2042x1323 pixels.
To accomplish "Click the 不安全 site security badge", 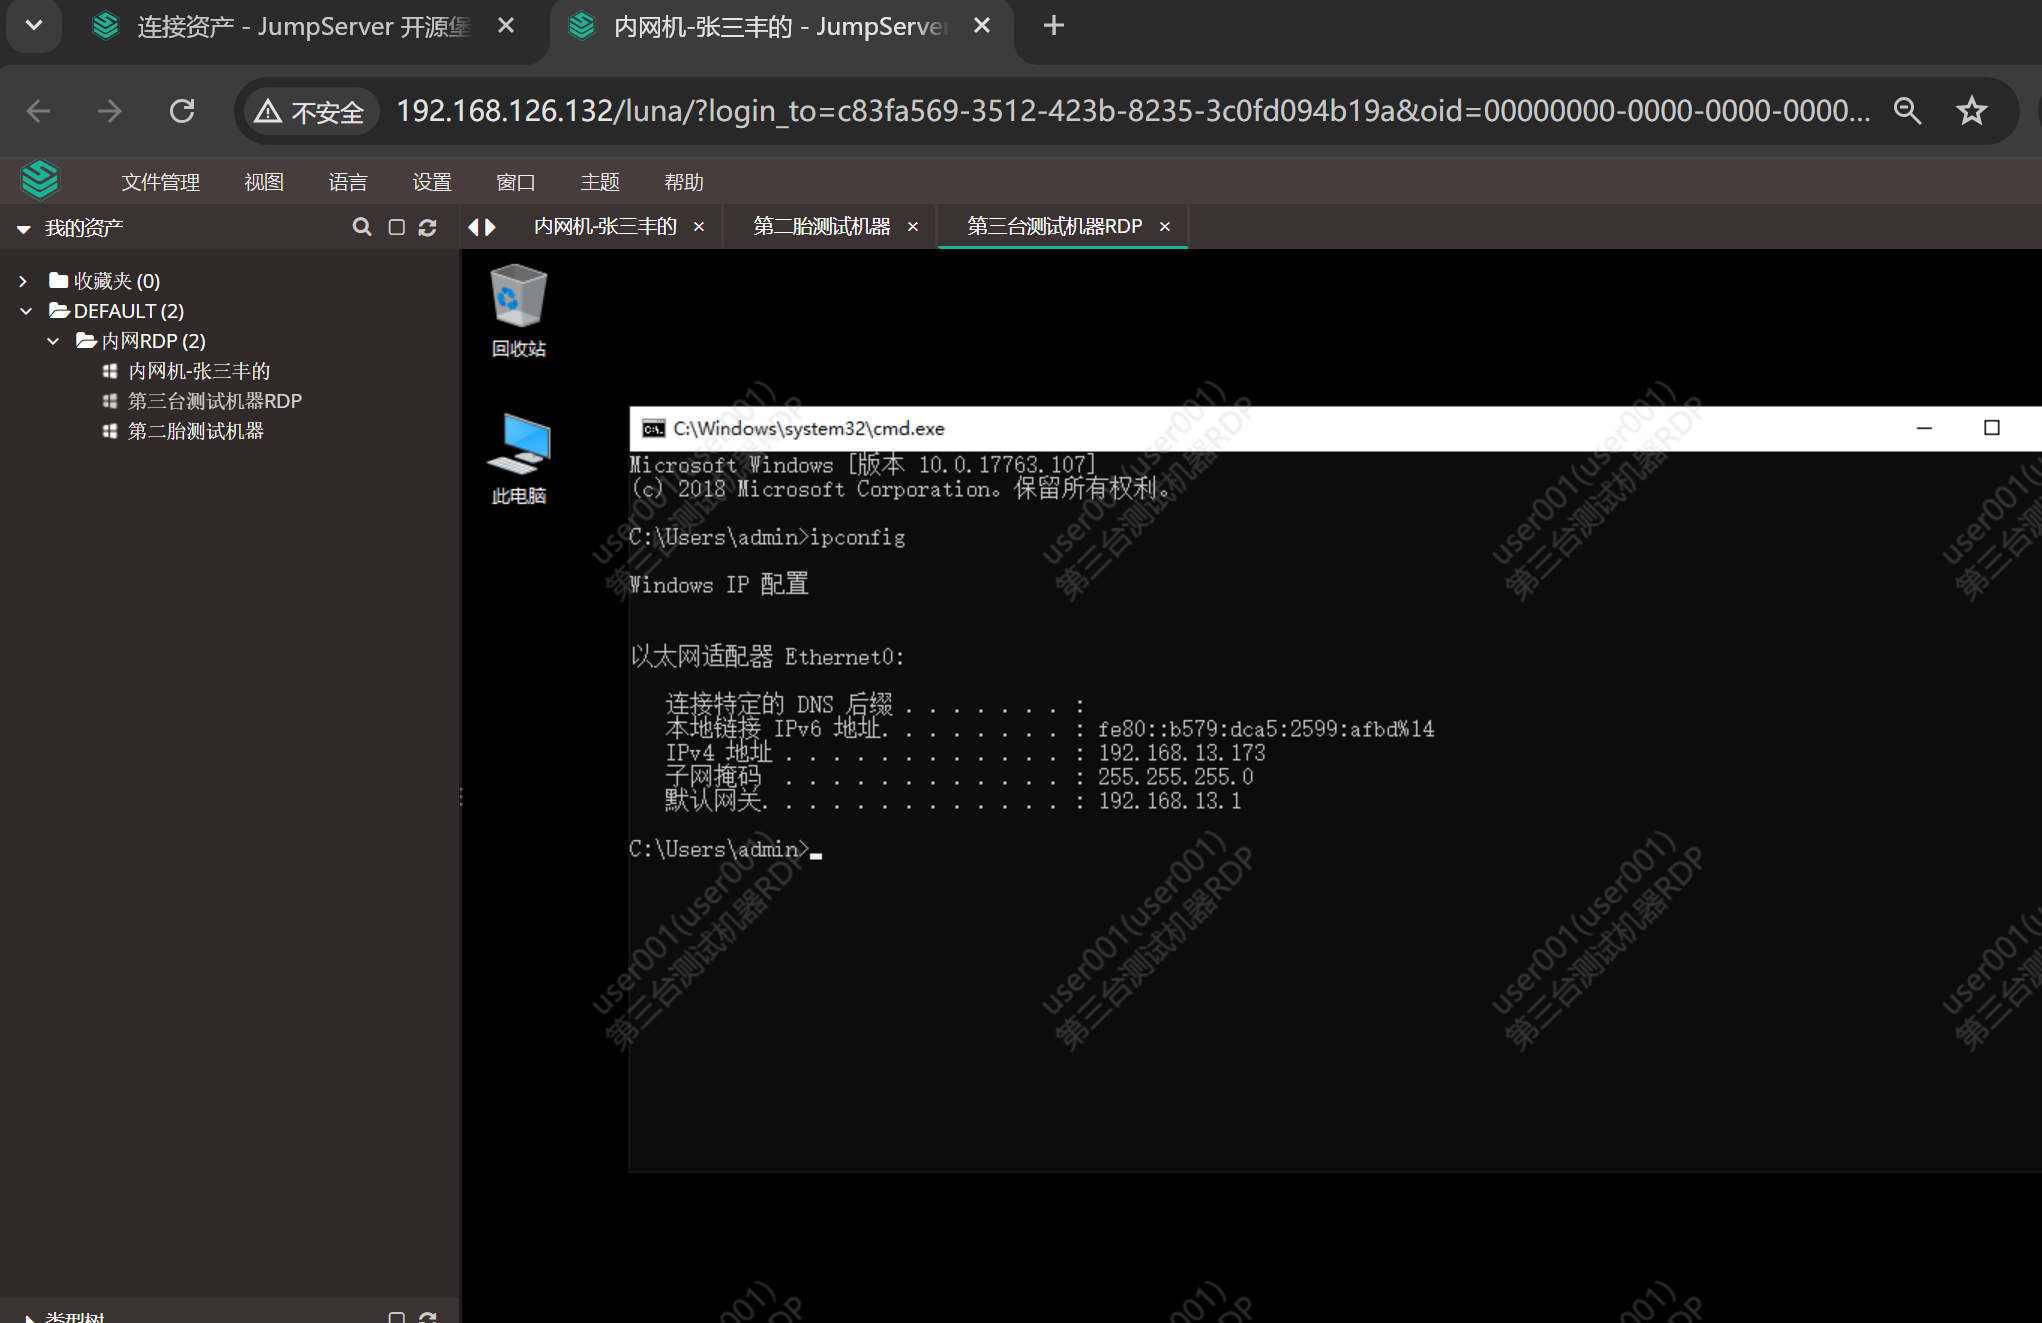I will click(x=310, y=111).
